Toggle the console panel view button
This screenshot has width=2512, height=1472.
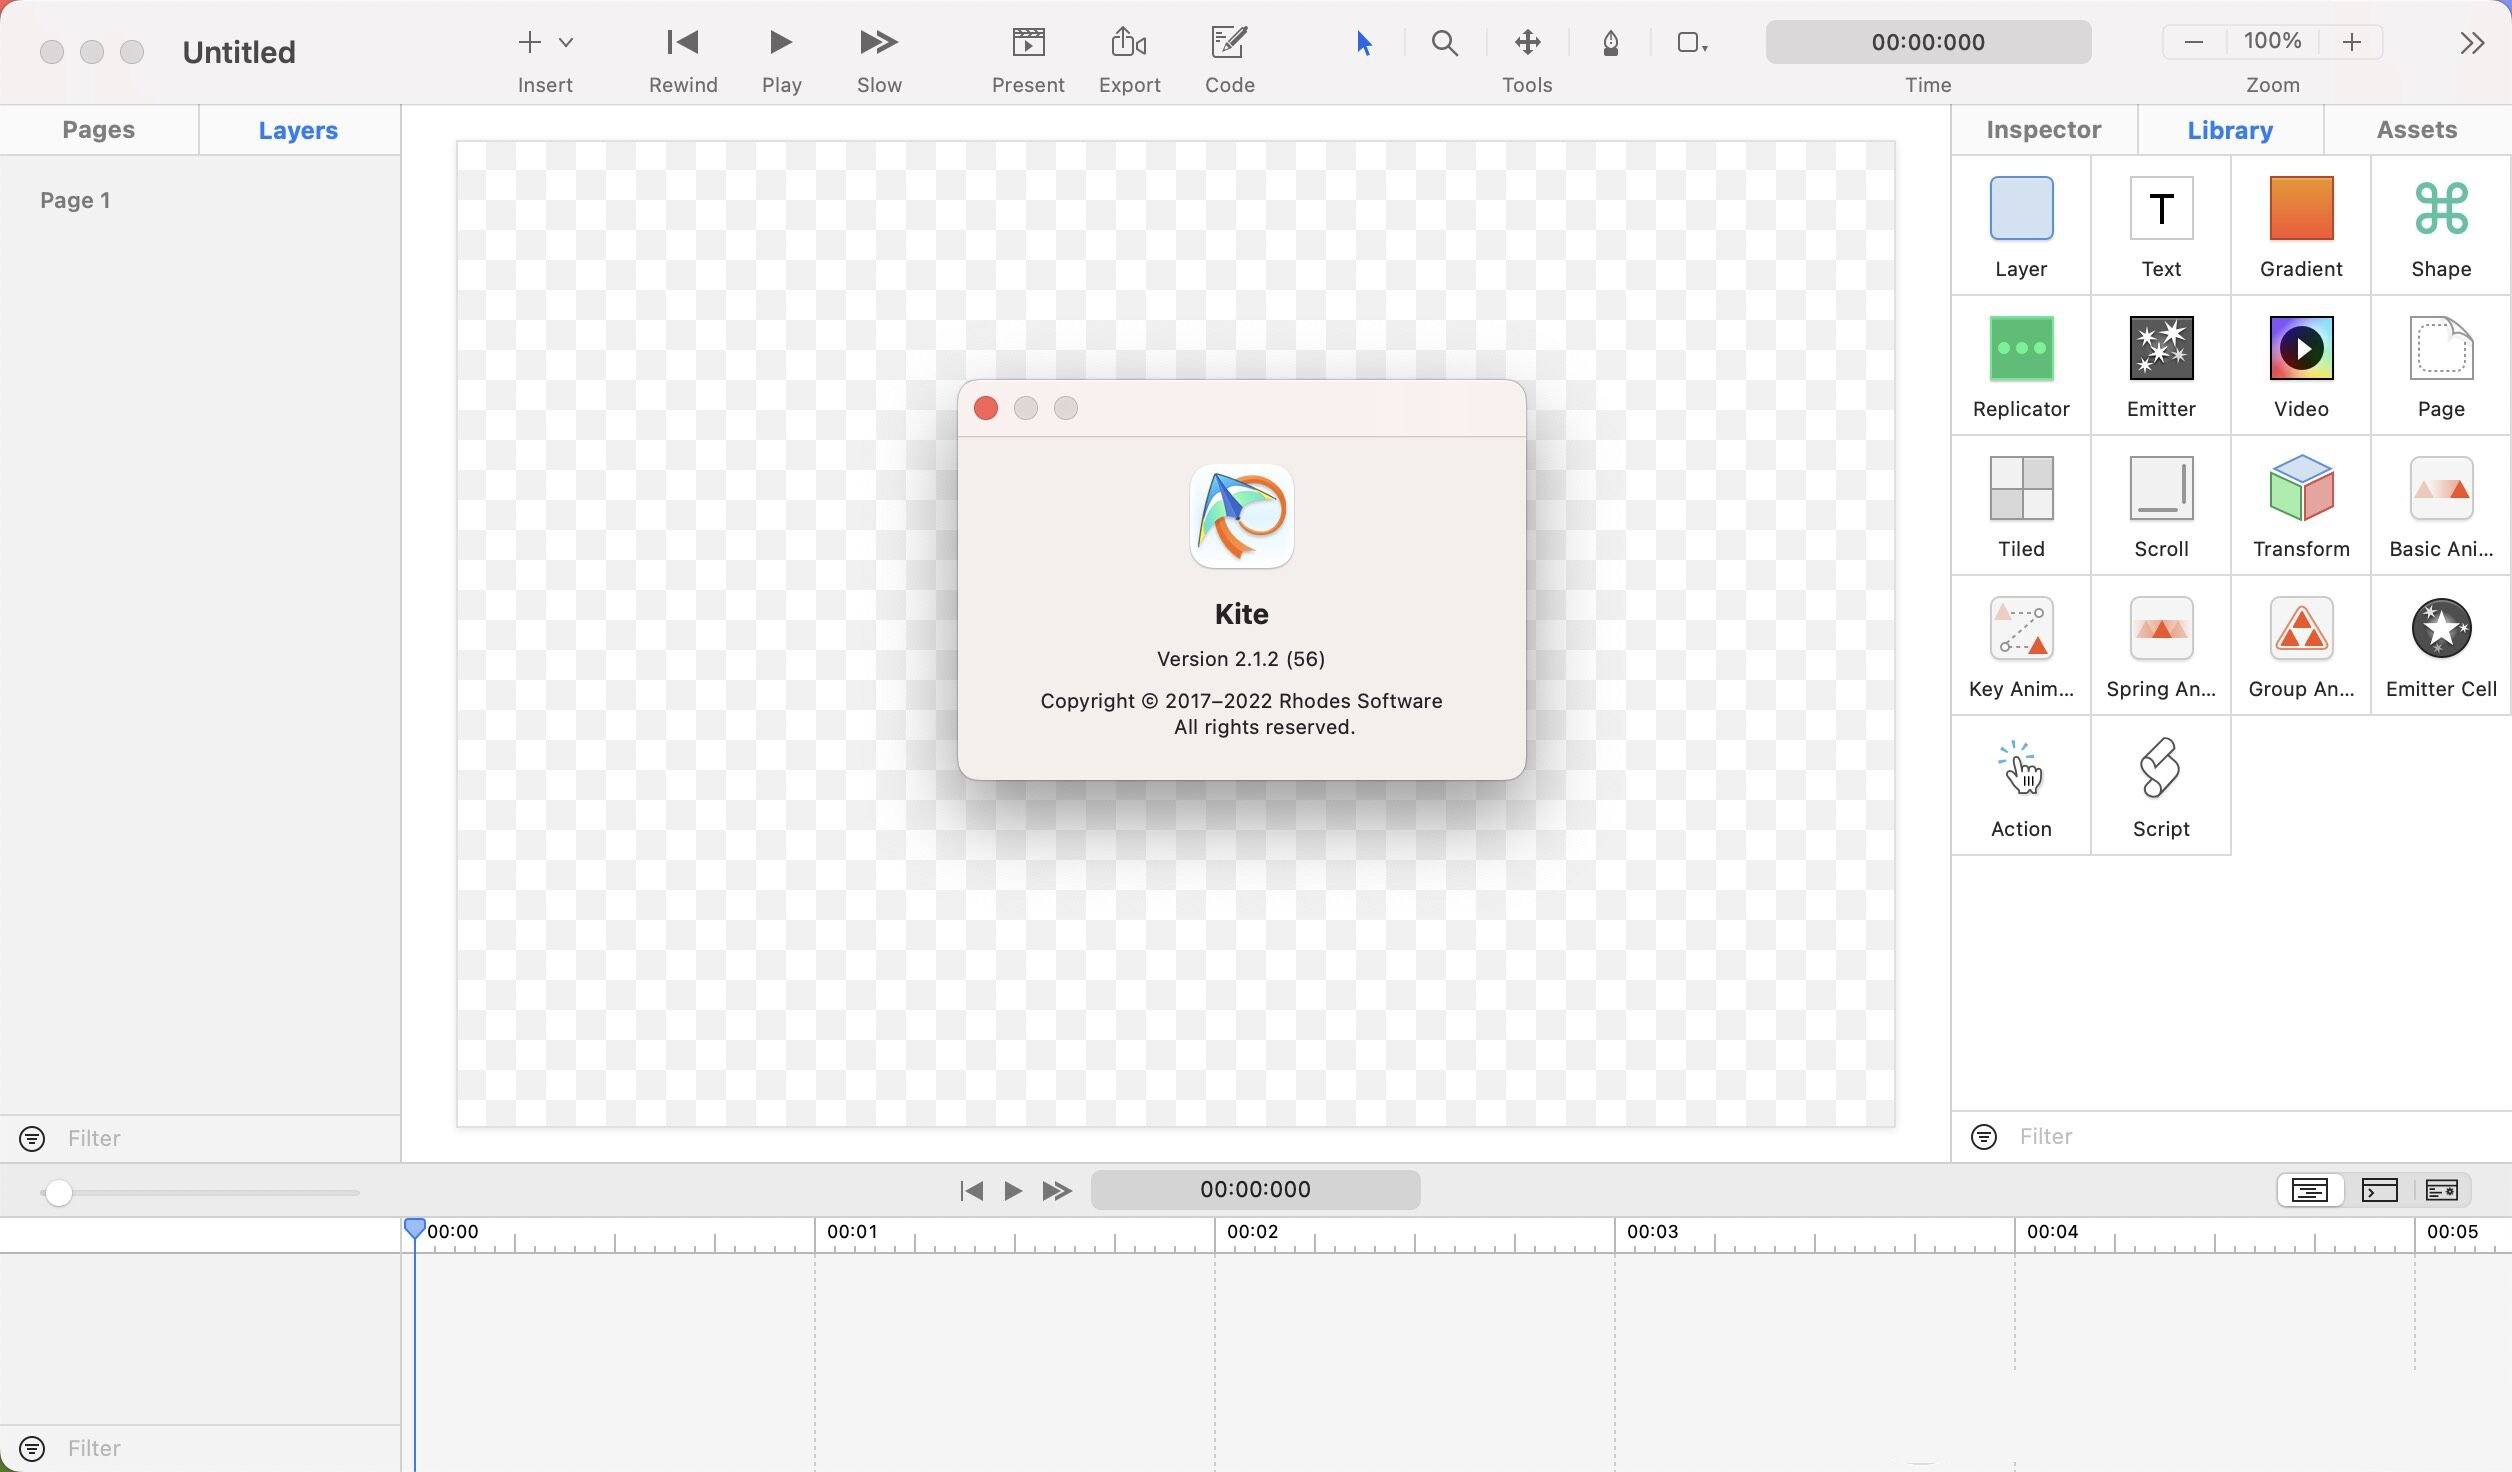tap(2379, 1190)
